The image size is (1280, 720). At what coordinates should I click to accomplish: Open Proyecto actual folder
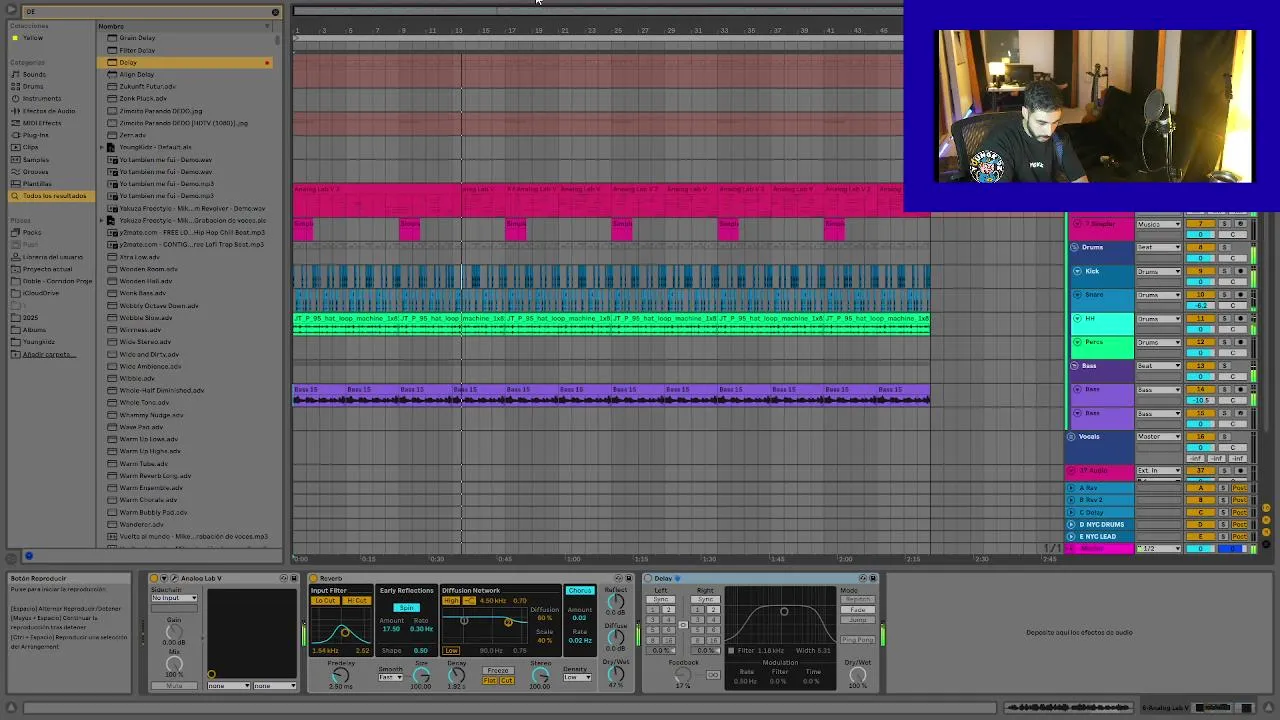47,269
